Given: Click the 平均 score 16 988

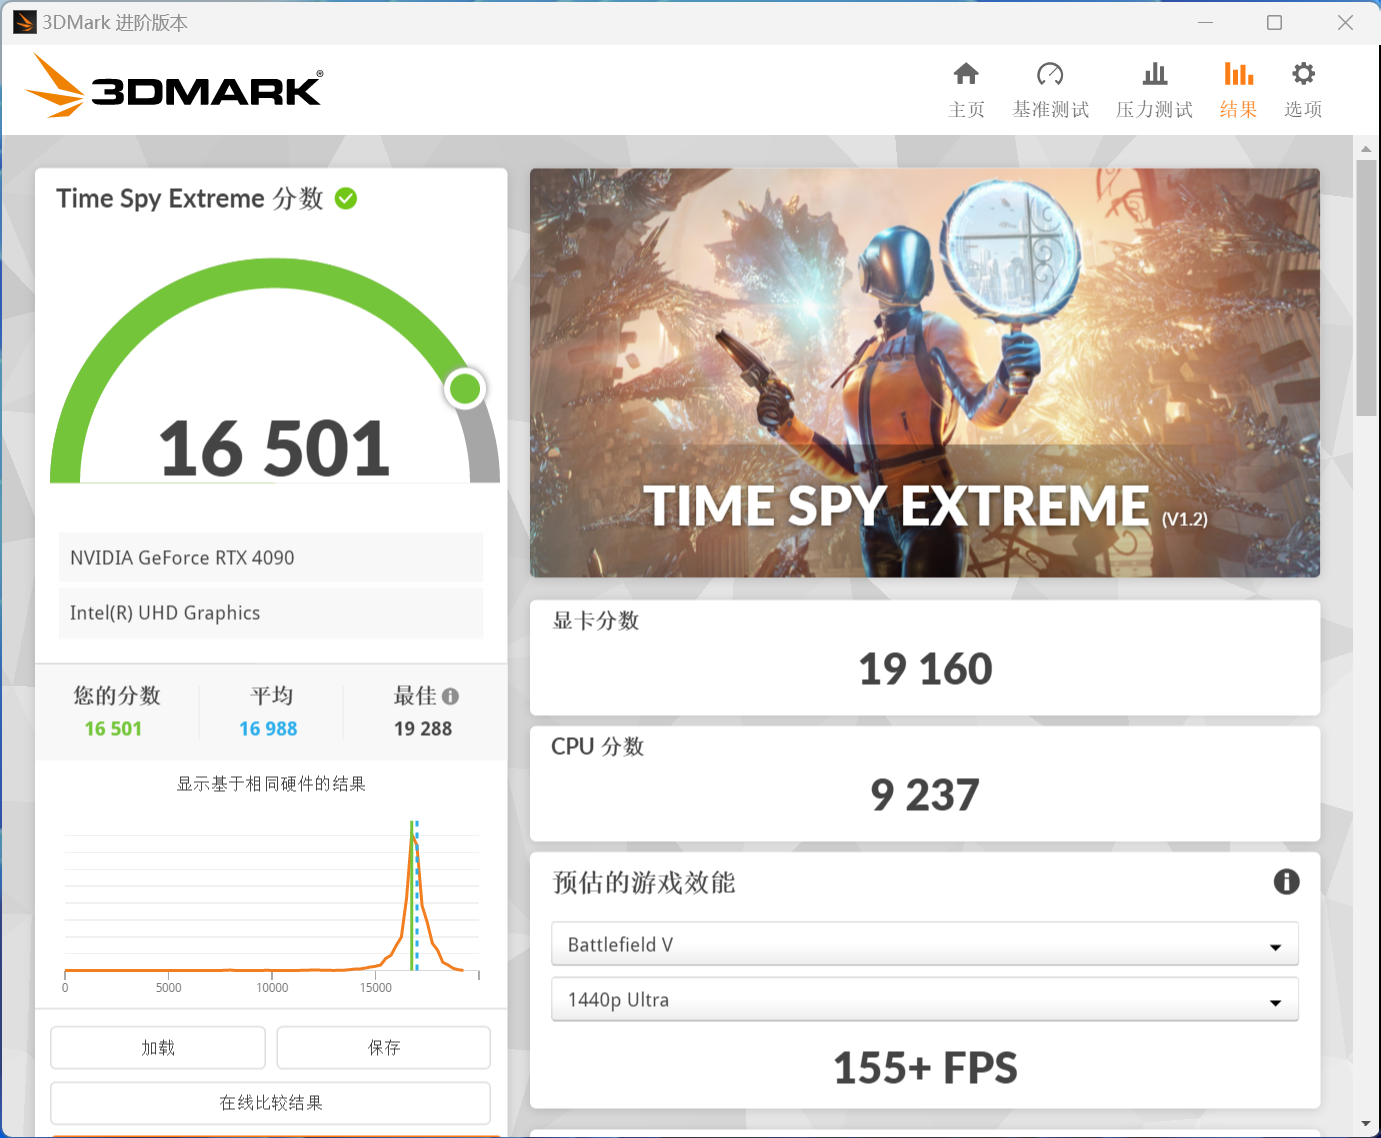Looking at the screenshot, I should (268, 729).
